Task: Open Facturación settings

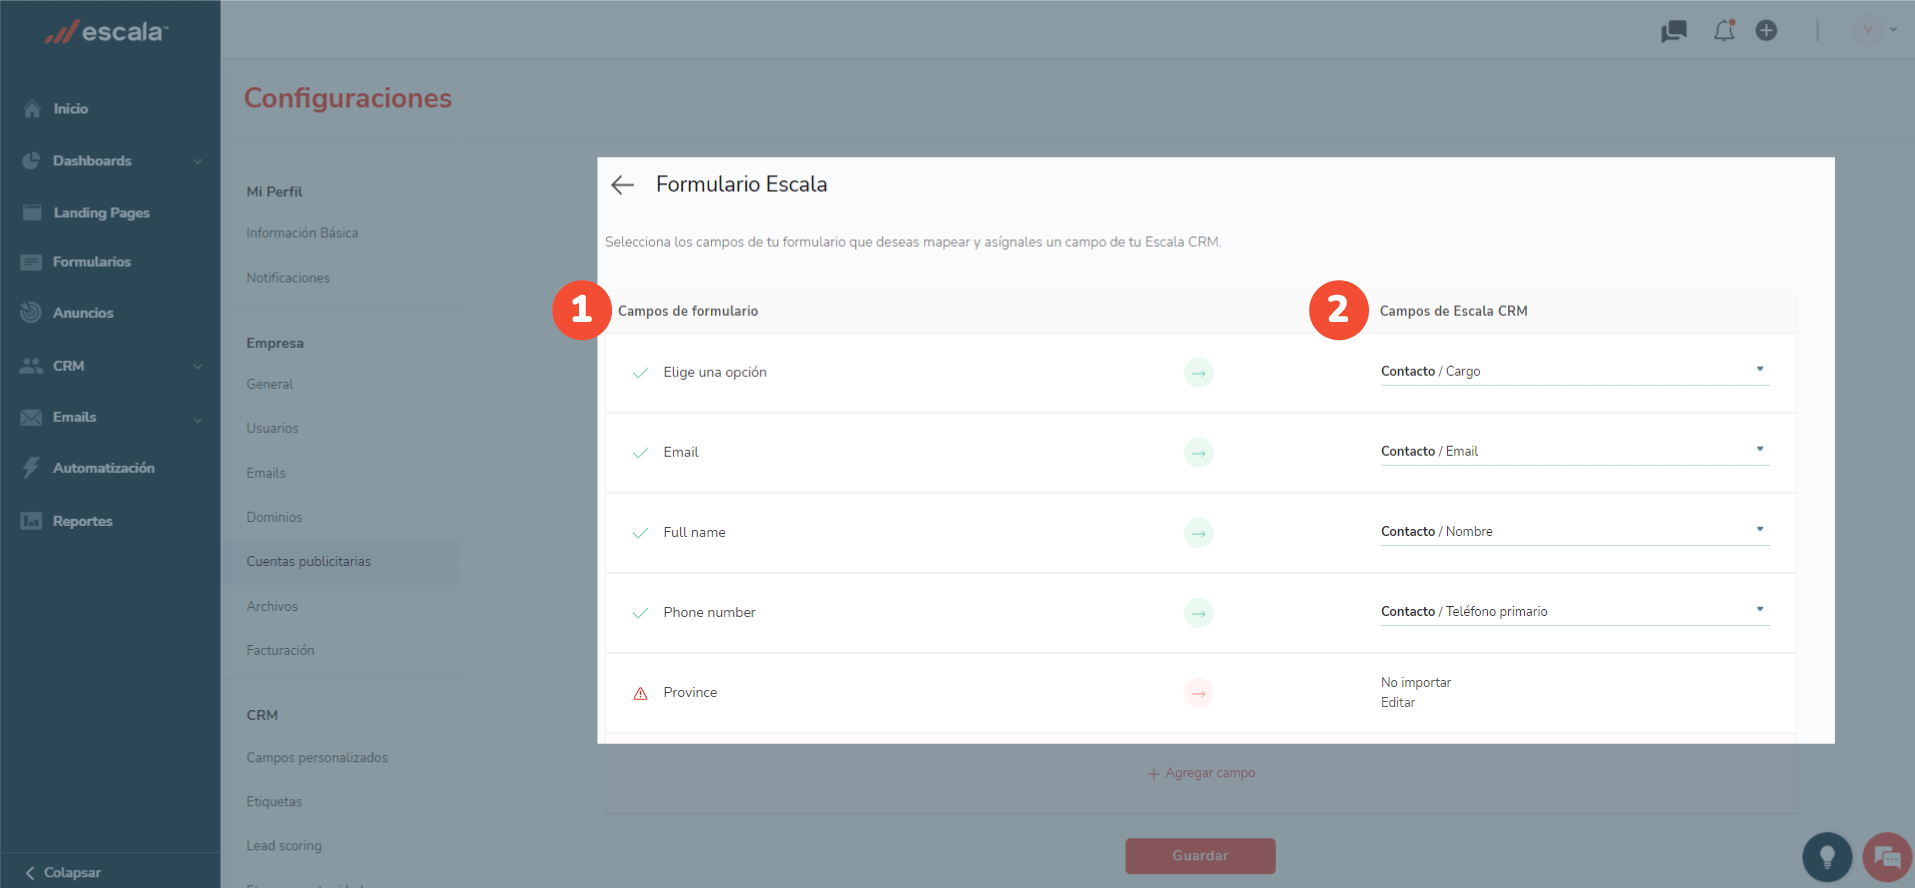Action: pos(280,650)
